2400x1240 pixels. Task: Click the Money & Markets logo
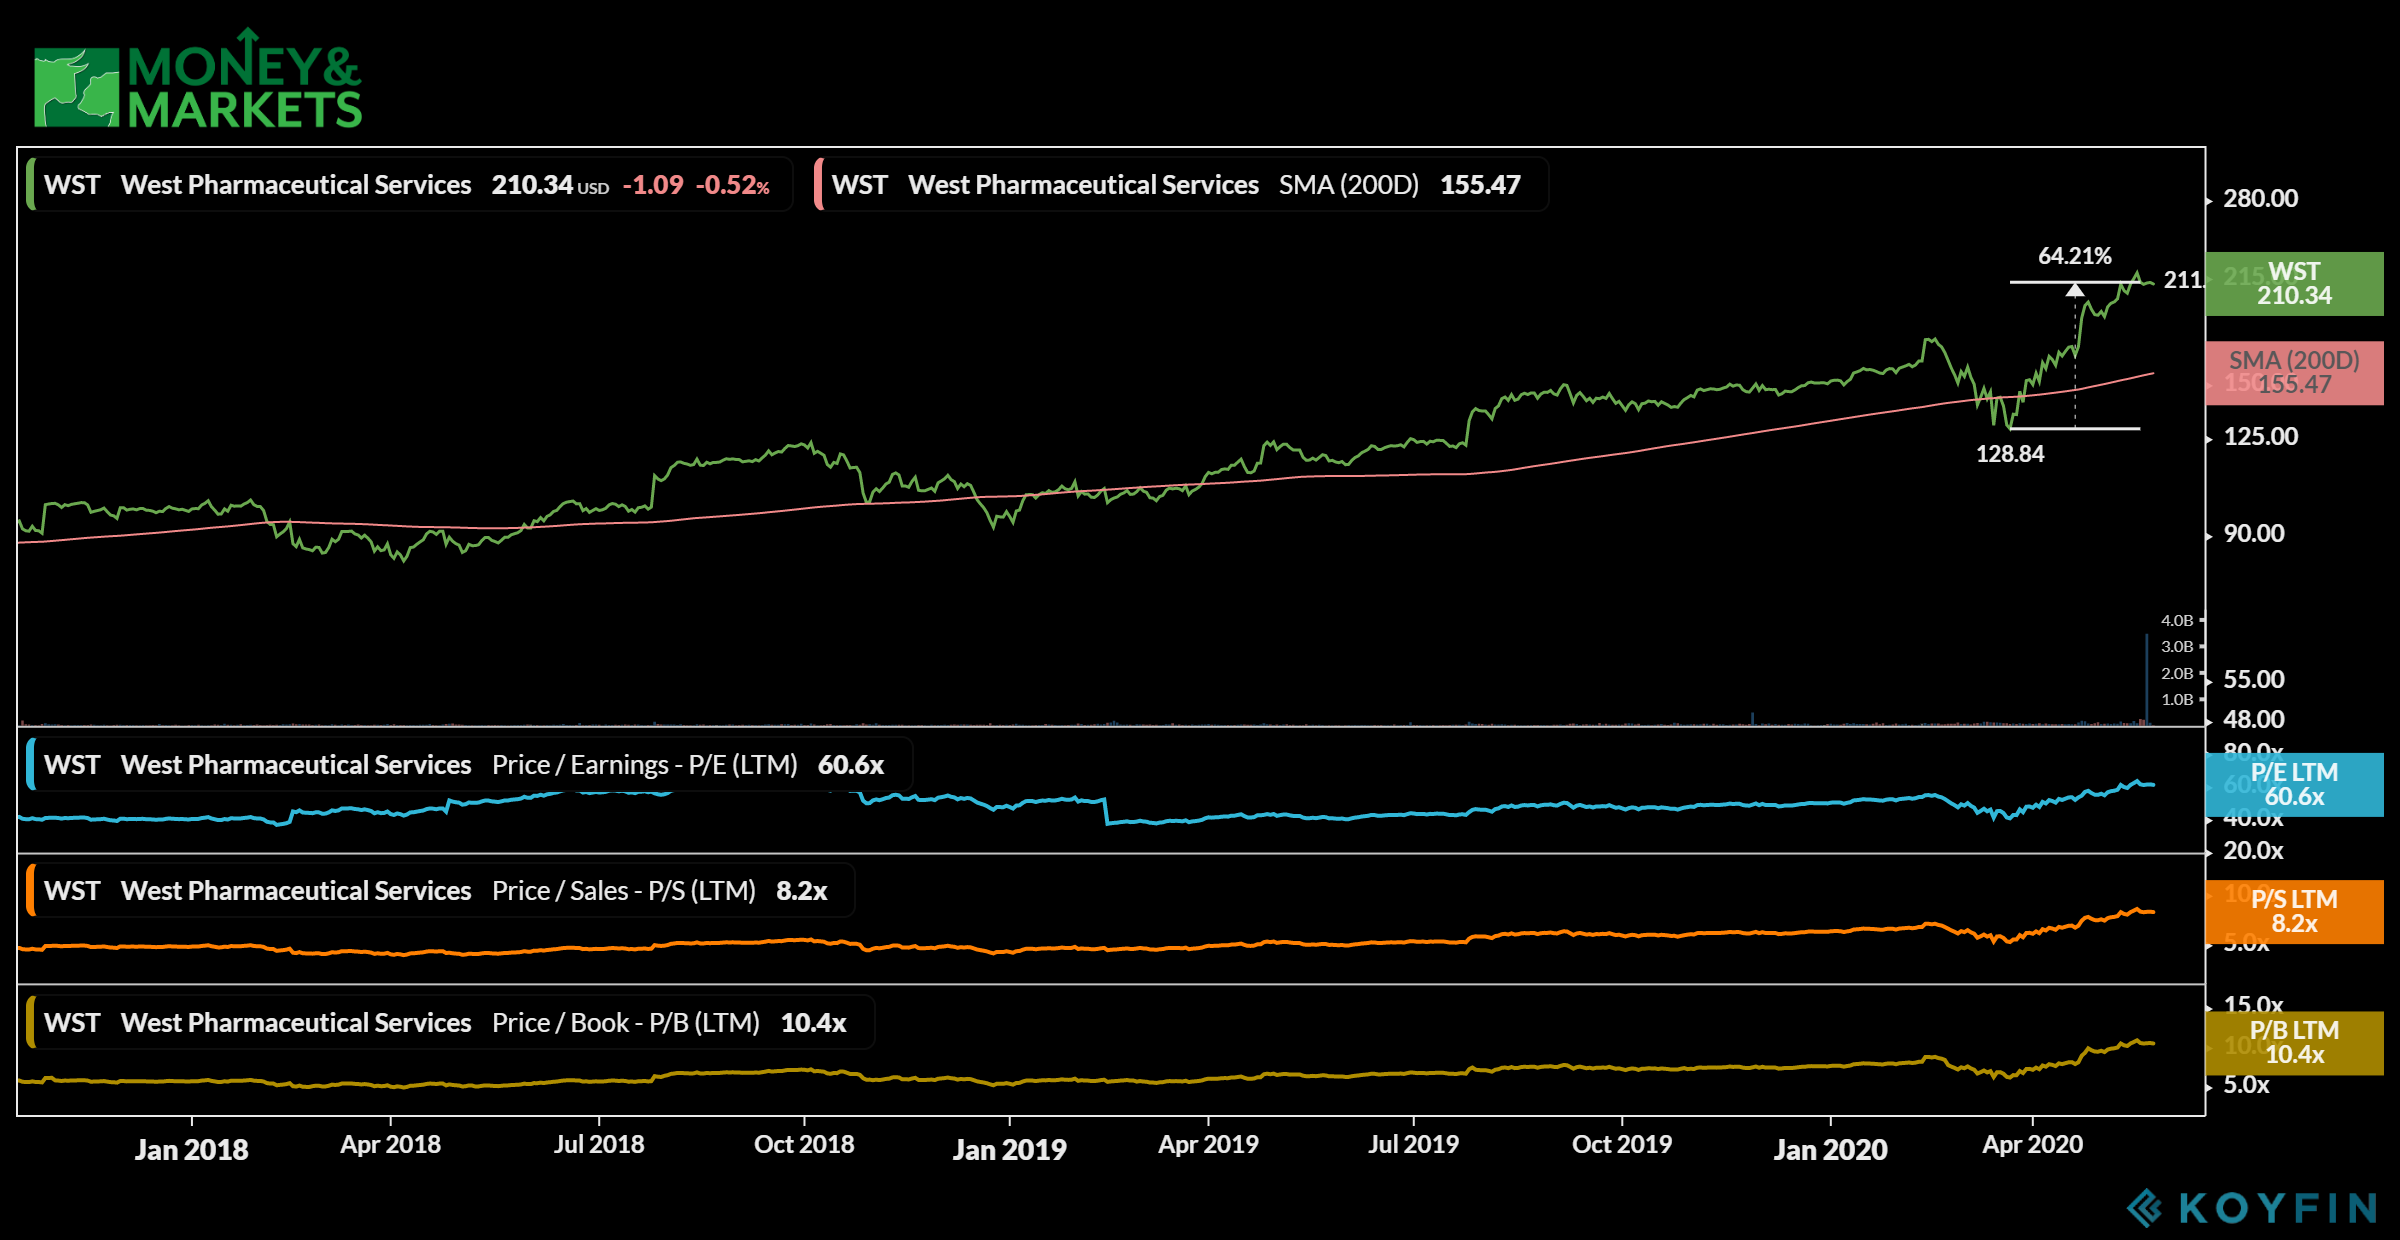(x=198, y=79)
